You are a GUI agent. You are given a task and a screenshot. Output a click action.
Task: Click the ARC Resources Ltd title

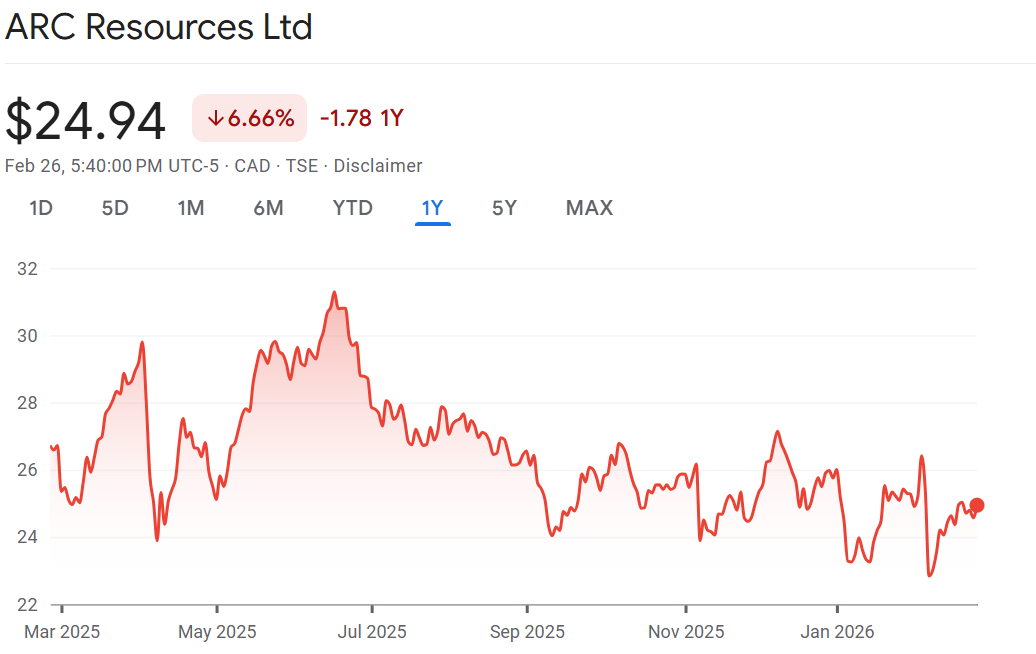coord(159,27)
